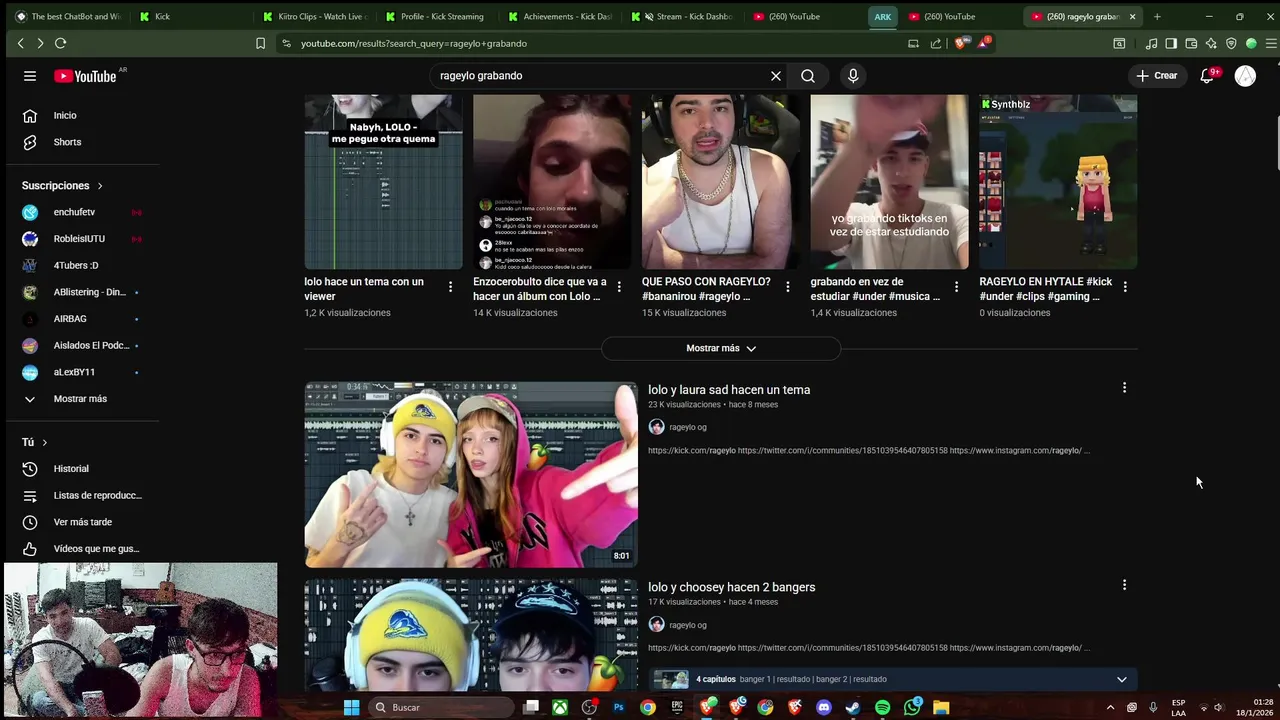The image size is (1280, 720).
Task: Open the 'QUE PASO CON RAGEYLO?' short thumbnail
Action: 720,182
